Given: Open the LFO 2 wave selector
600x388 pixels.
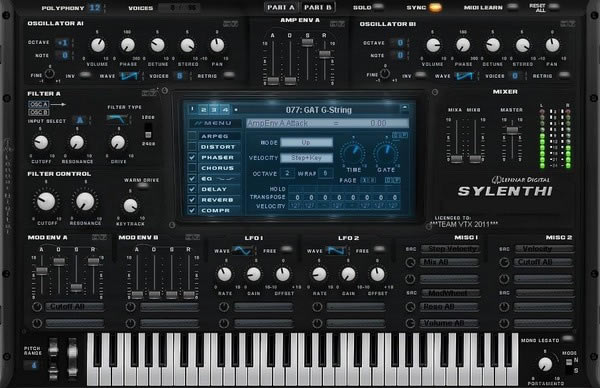Looking at the screenshot, I should (336, 251).
